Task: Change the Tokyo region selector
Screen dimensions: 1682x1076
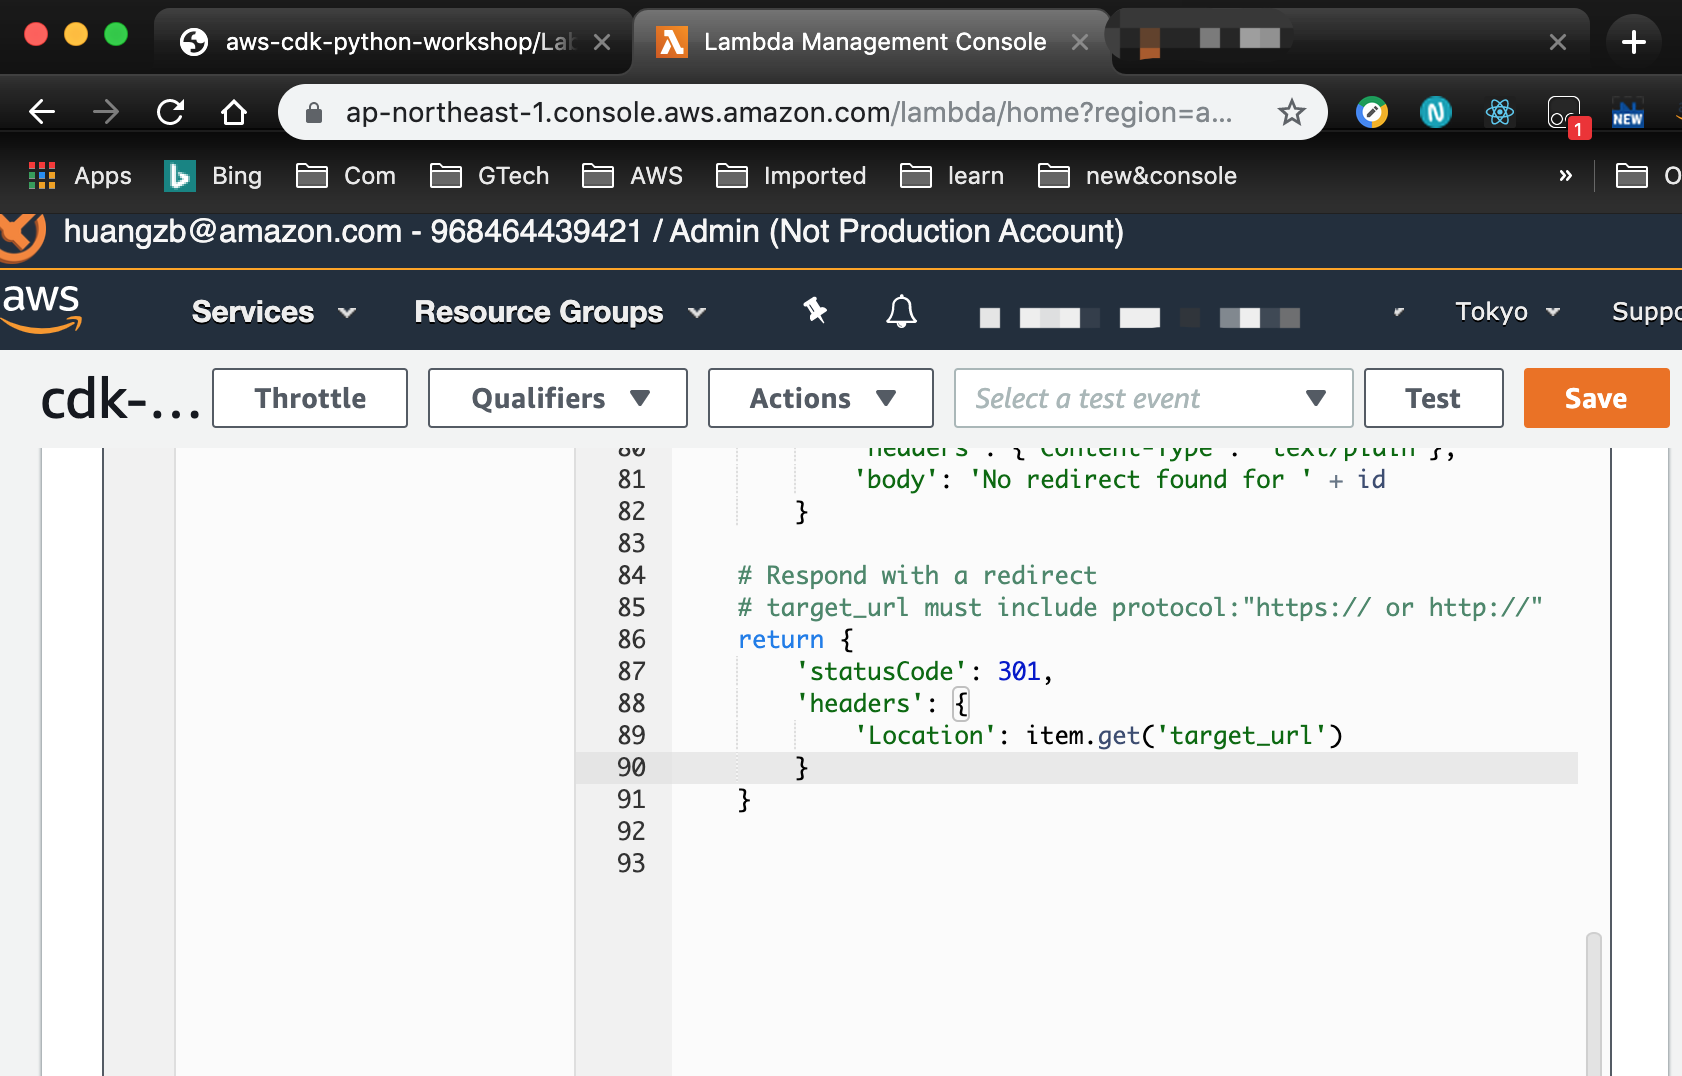Action: click(x=1507, y=312)
